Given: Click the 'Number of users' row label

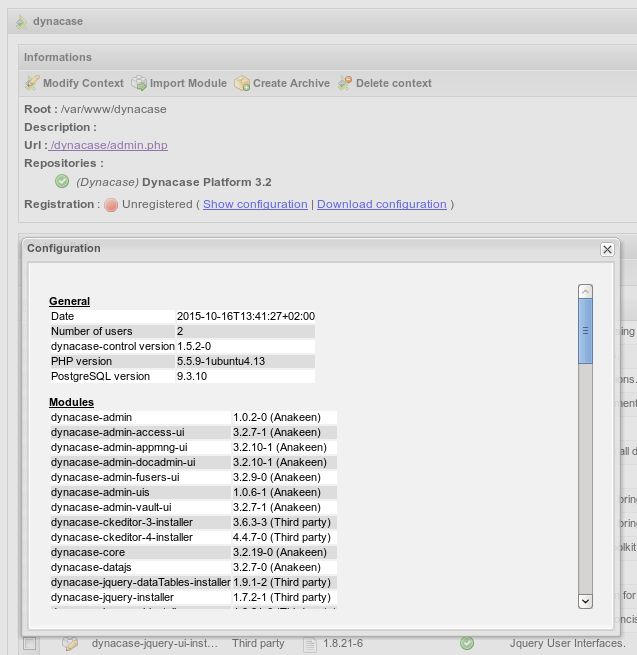Looking at the screenshot, I should [91, 331].
